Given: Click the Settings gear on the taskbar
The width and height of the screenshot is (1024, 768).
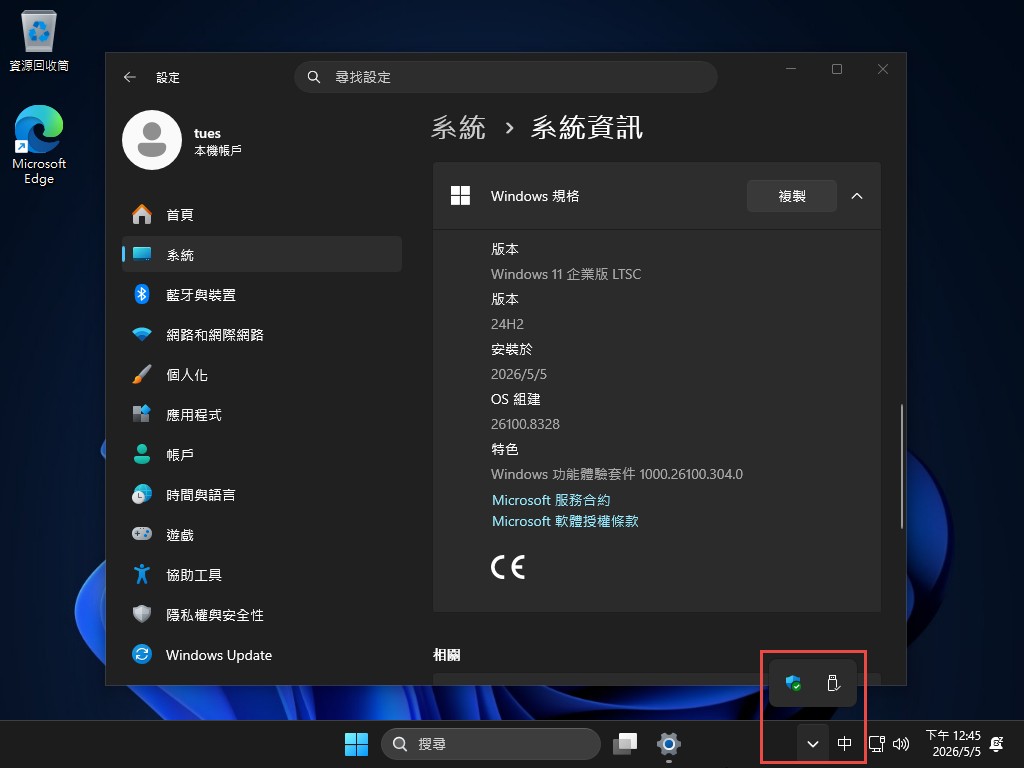Looking at the screenshot, I should pos(669,744).
